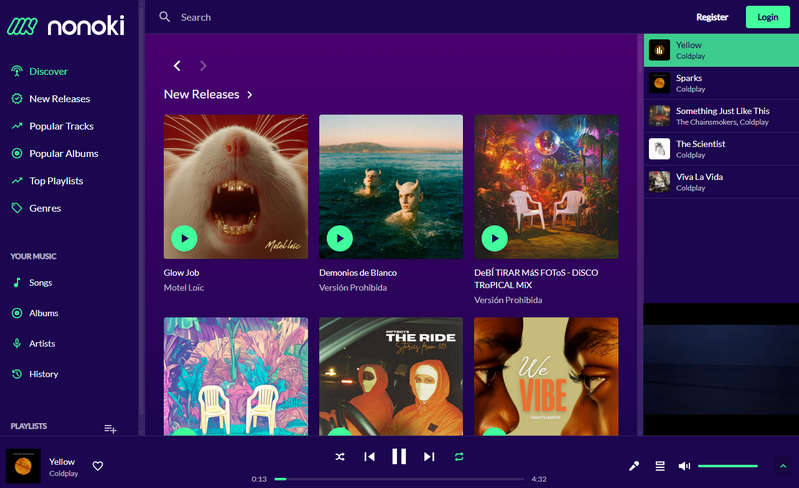This screenshot has height=488, width=799.
Task: Select Something Just Like This in queue
Action: (x=721, y=116)
